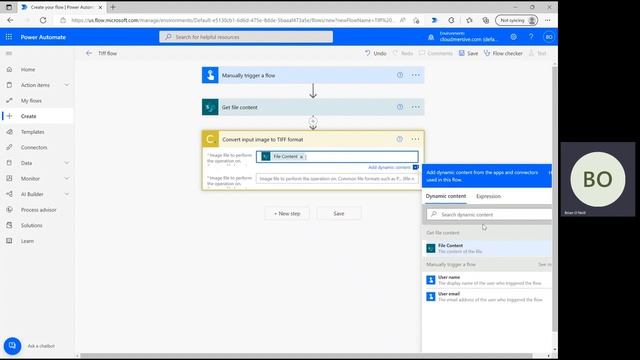Switch to the Dynamic content tab

[446, 196]
